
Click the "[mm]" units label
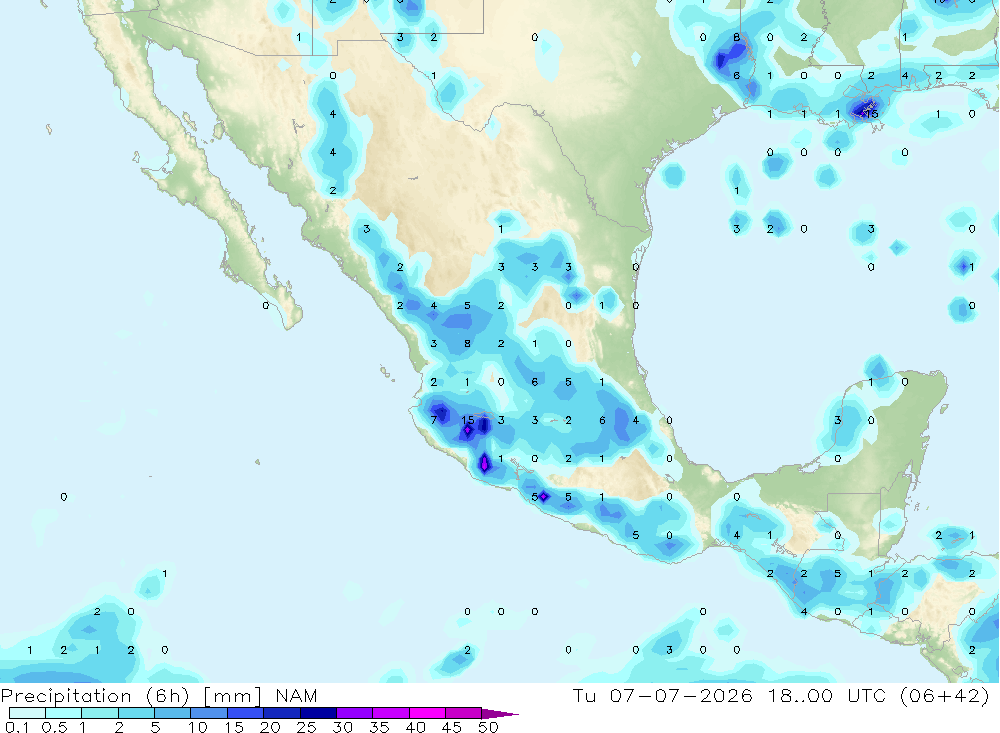click(232, 695)
